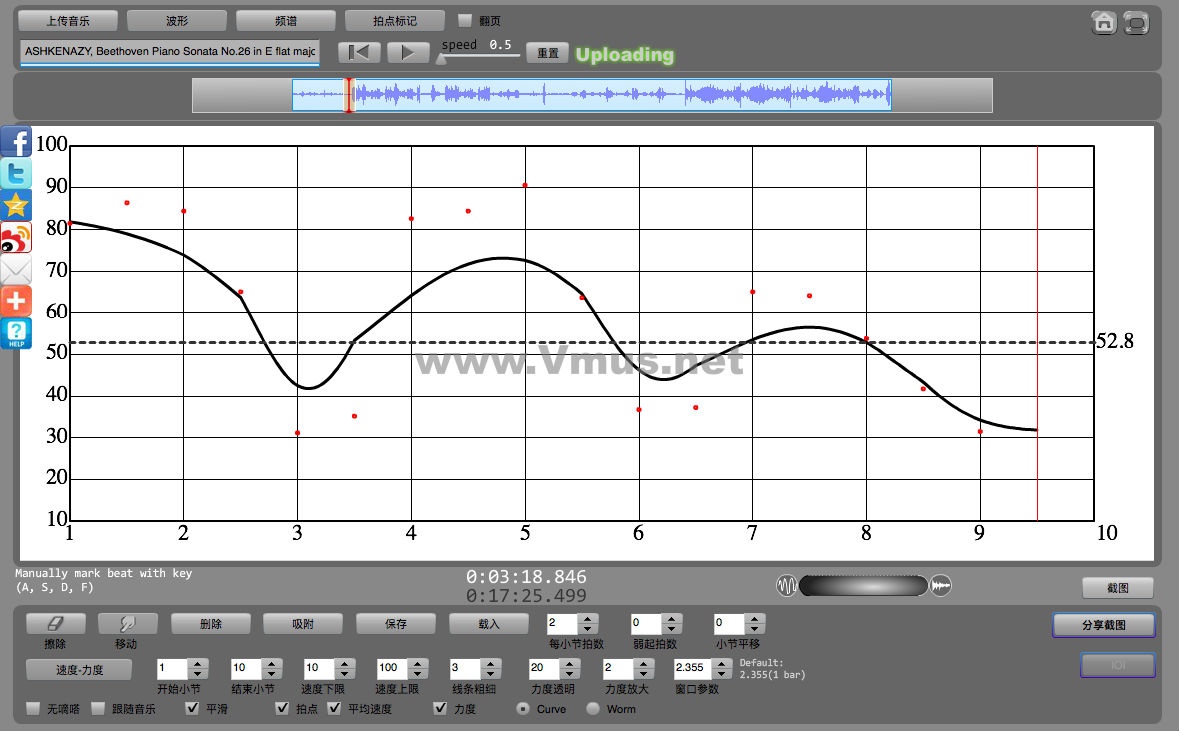Enable the 翻页 page-flip checkbox

coord(465,20)
